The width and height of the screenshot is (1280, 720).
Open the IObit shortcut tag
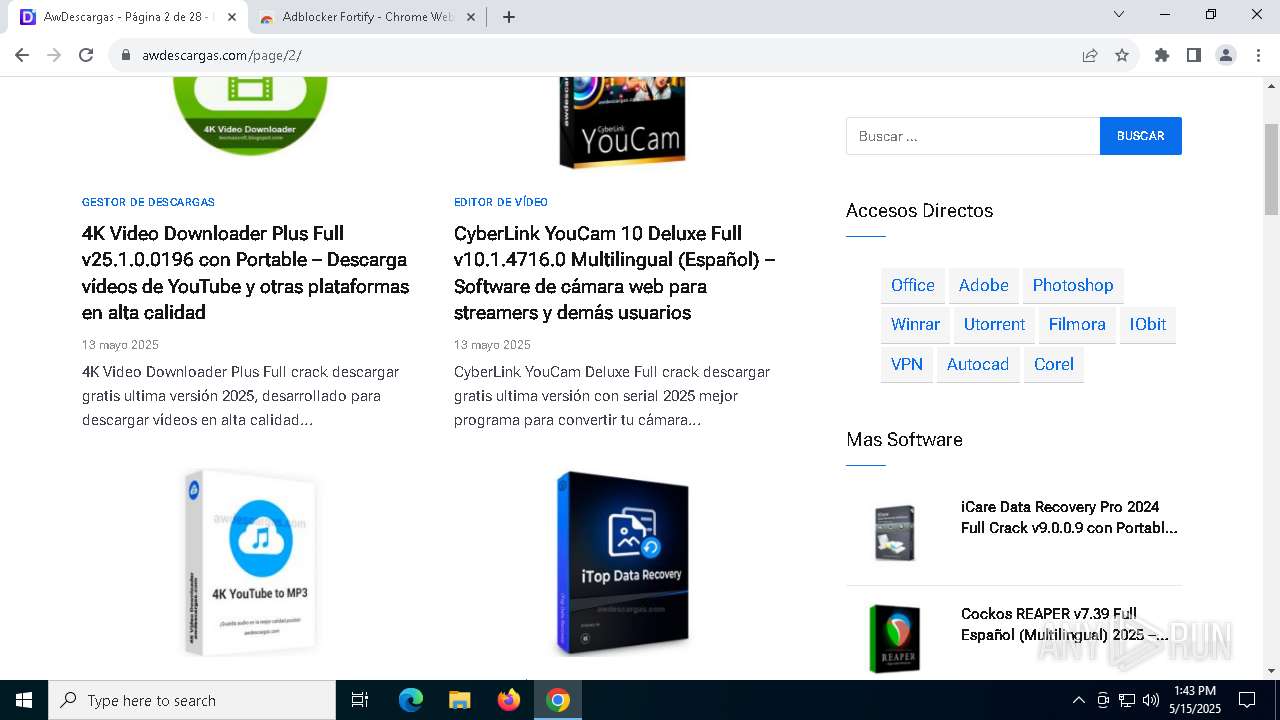pos(1148,324)
